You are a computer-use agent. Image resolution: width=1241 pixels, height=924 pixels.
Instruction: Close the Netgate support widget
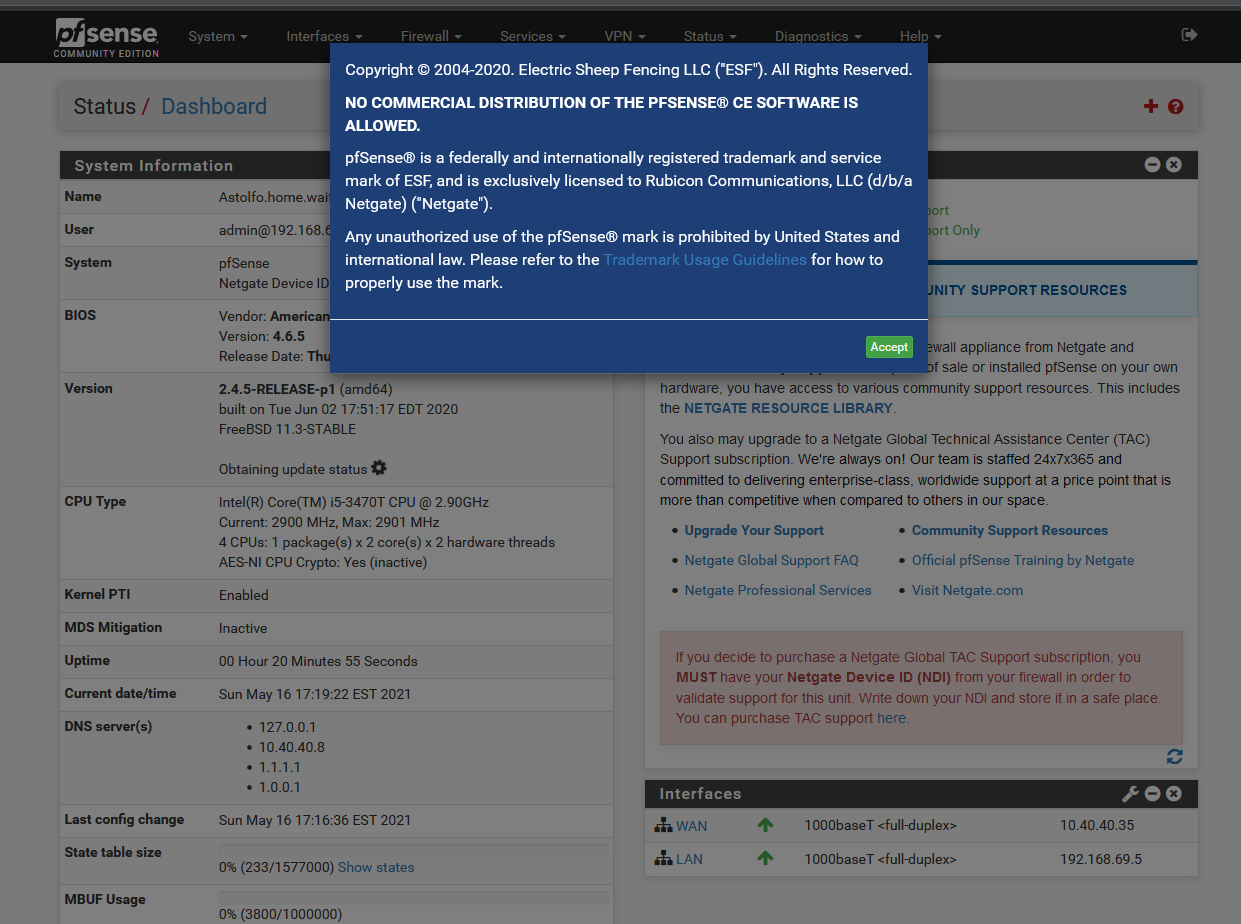click(1174, 165)
